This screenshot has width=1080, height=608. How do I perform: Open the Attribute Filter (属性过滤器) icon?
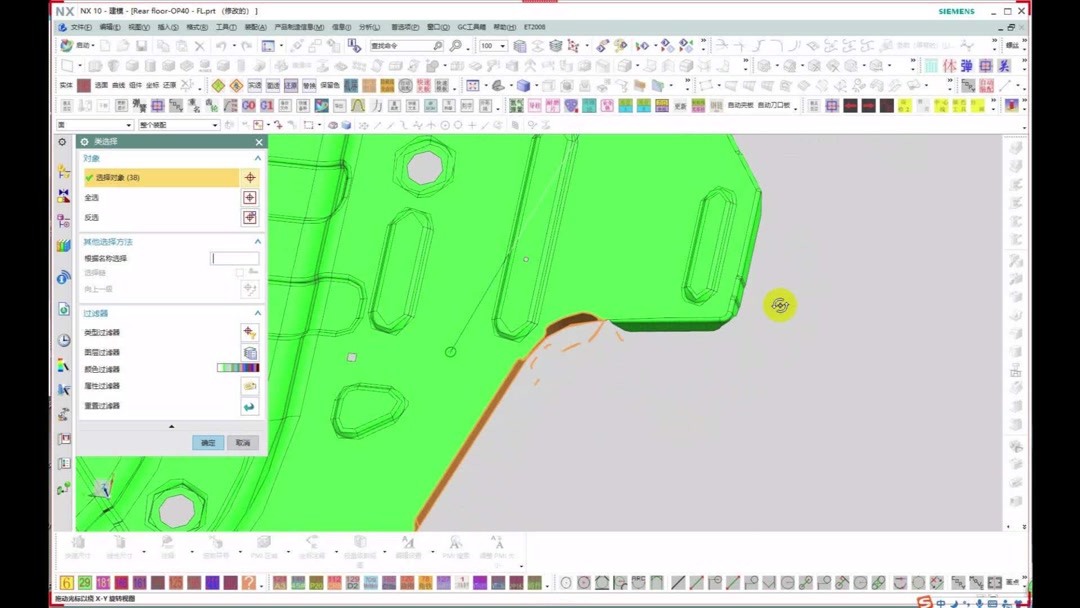[250, 386]
